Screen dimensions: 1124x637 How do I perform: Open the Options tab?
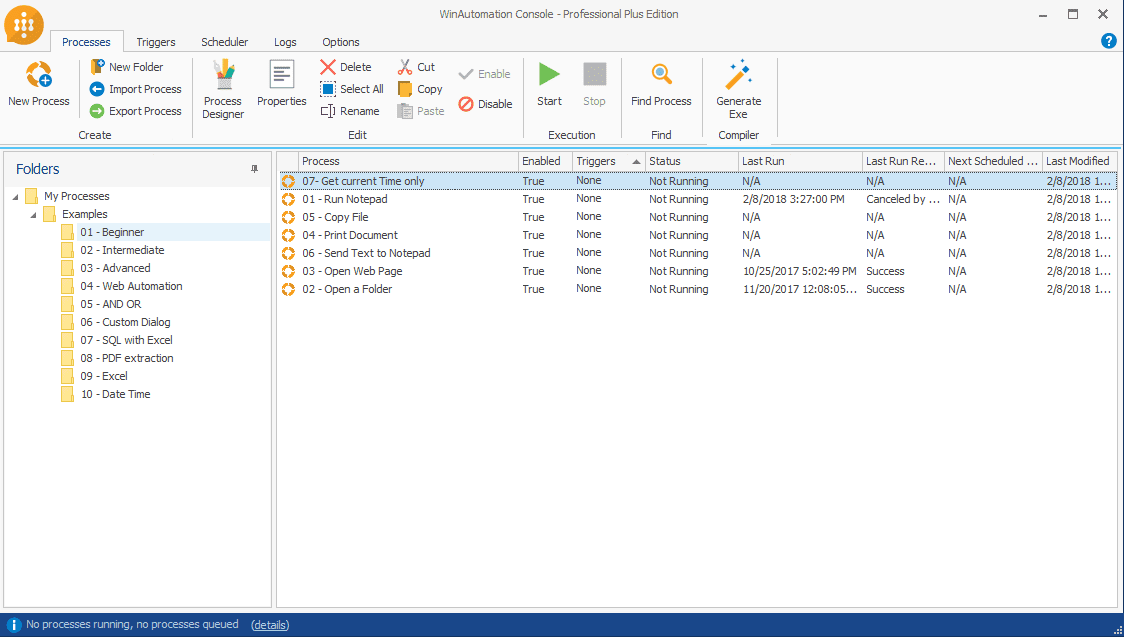click(x=340, y=42)
